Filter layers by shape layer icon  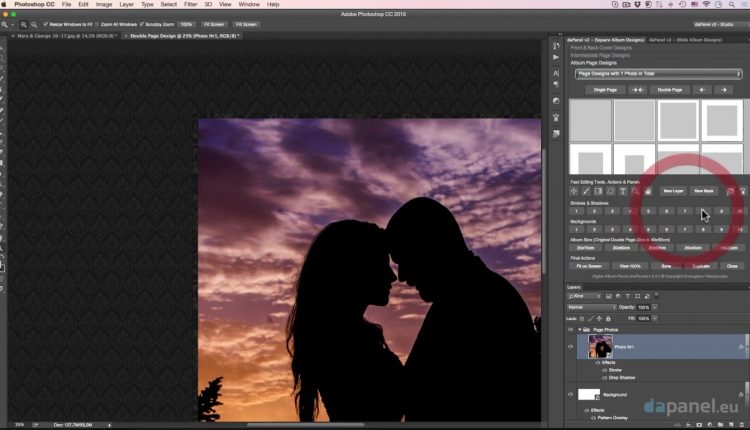pyautogui.click(x=637, y=297)
